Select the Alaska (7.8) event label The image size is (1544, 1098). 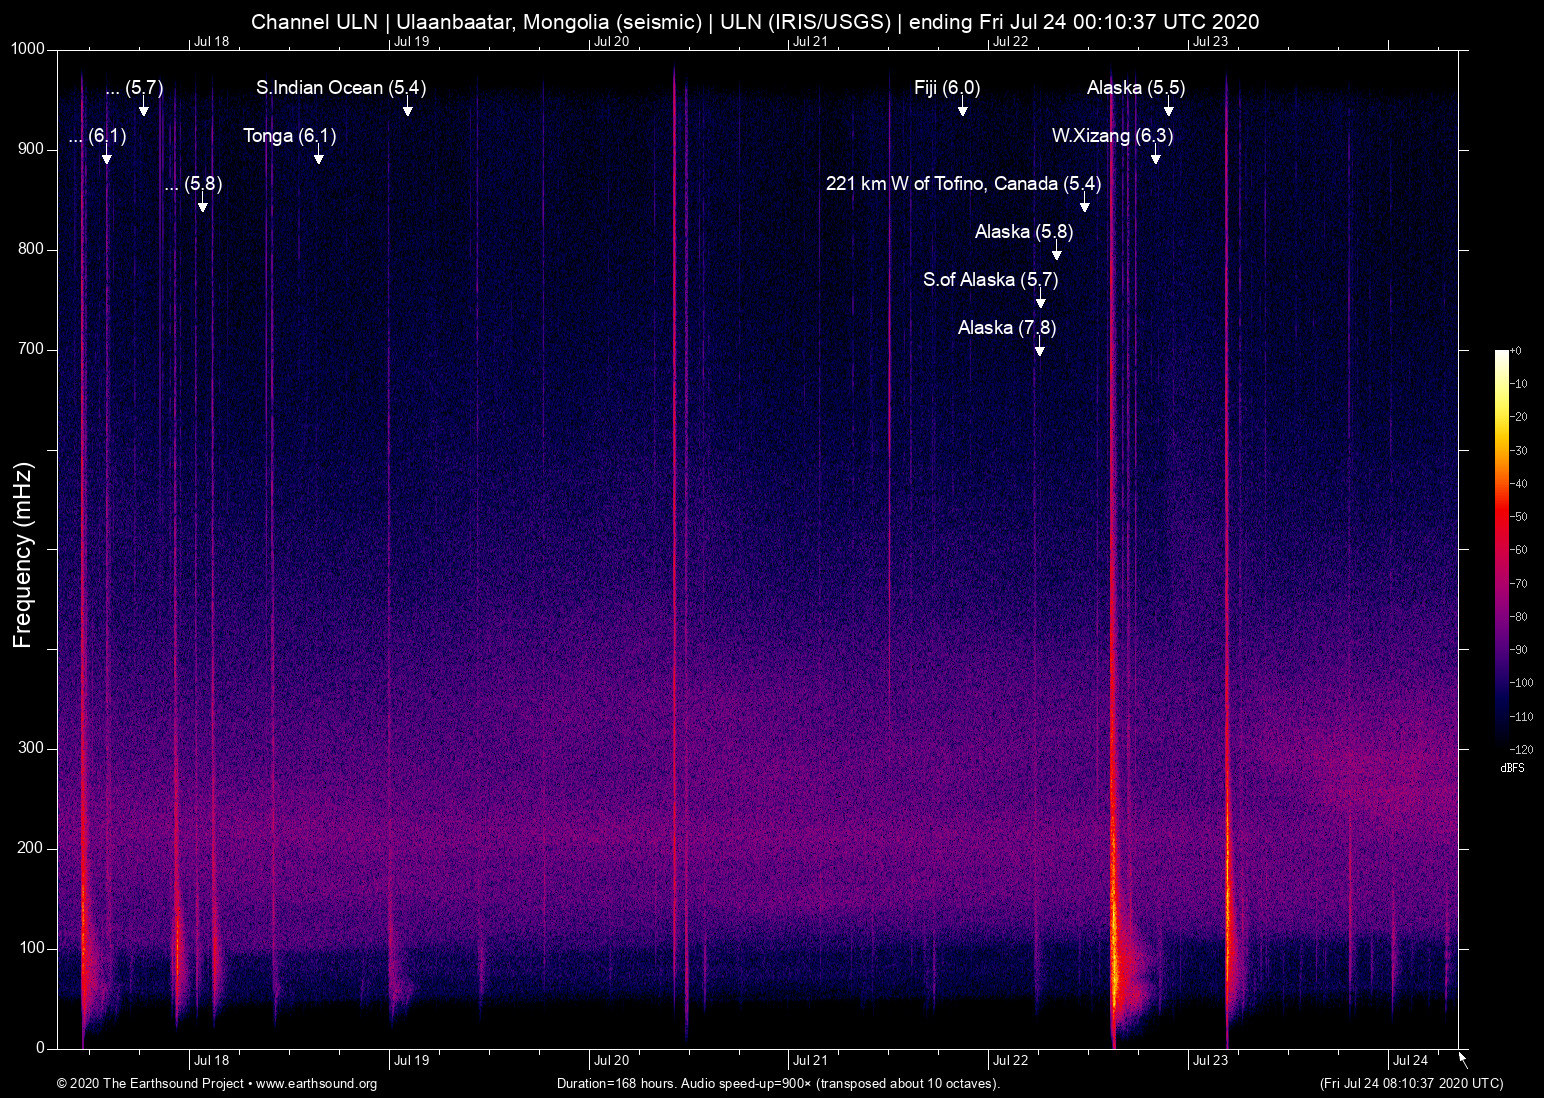click(x=1006, y=328)
